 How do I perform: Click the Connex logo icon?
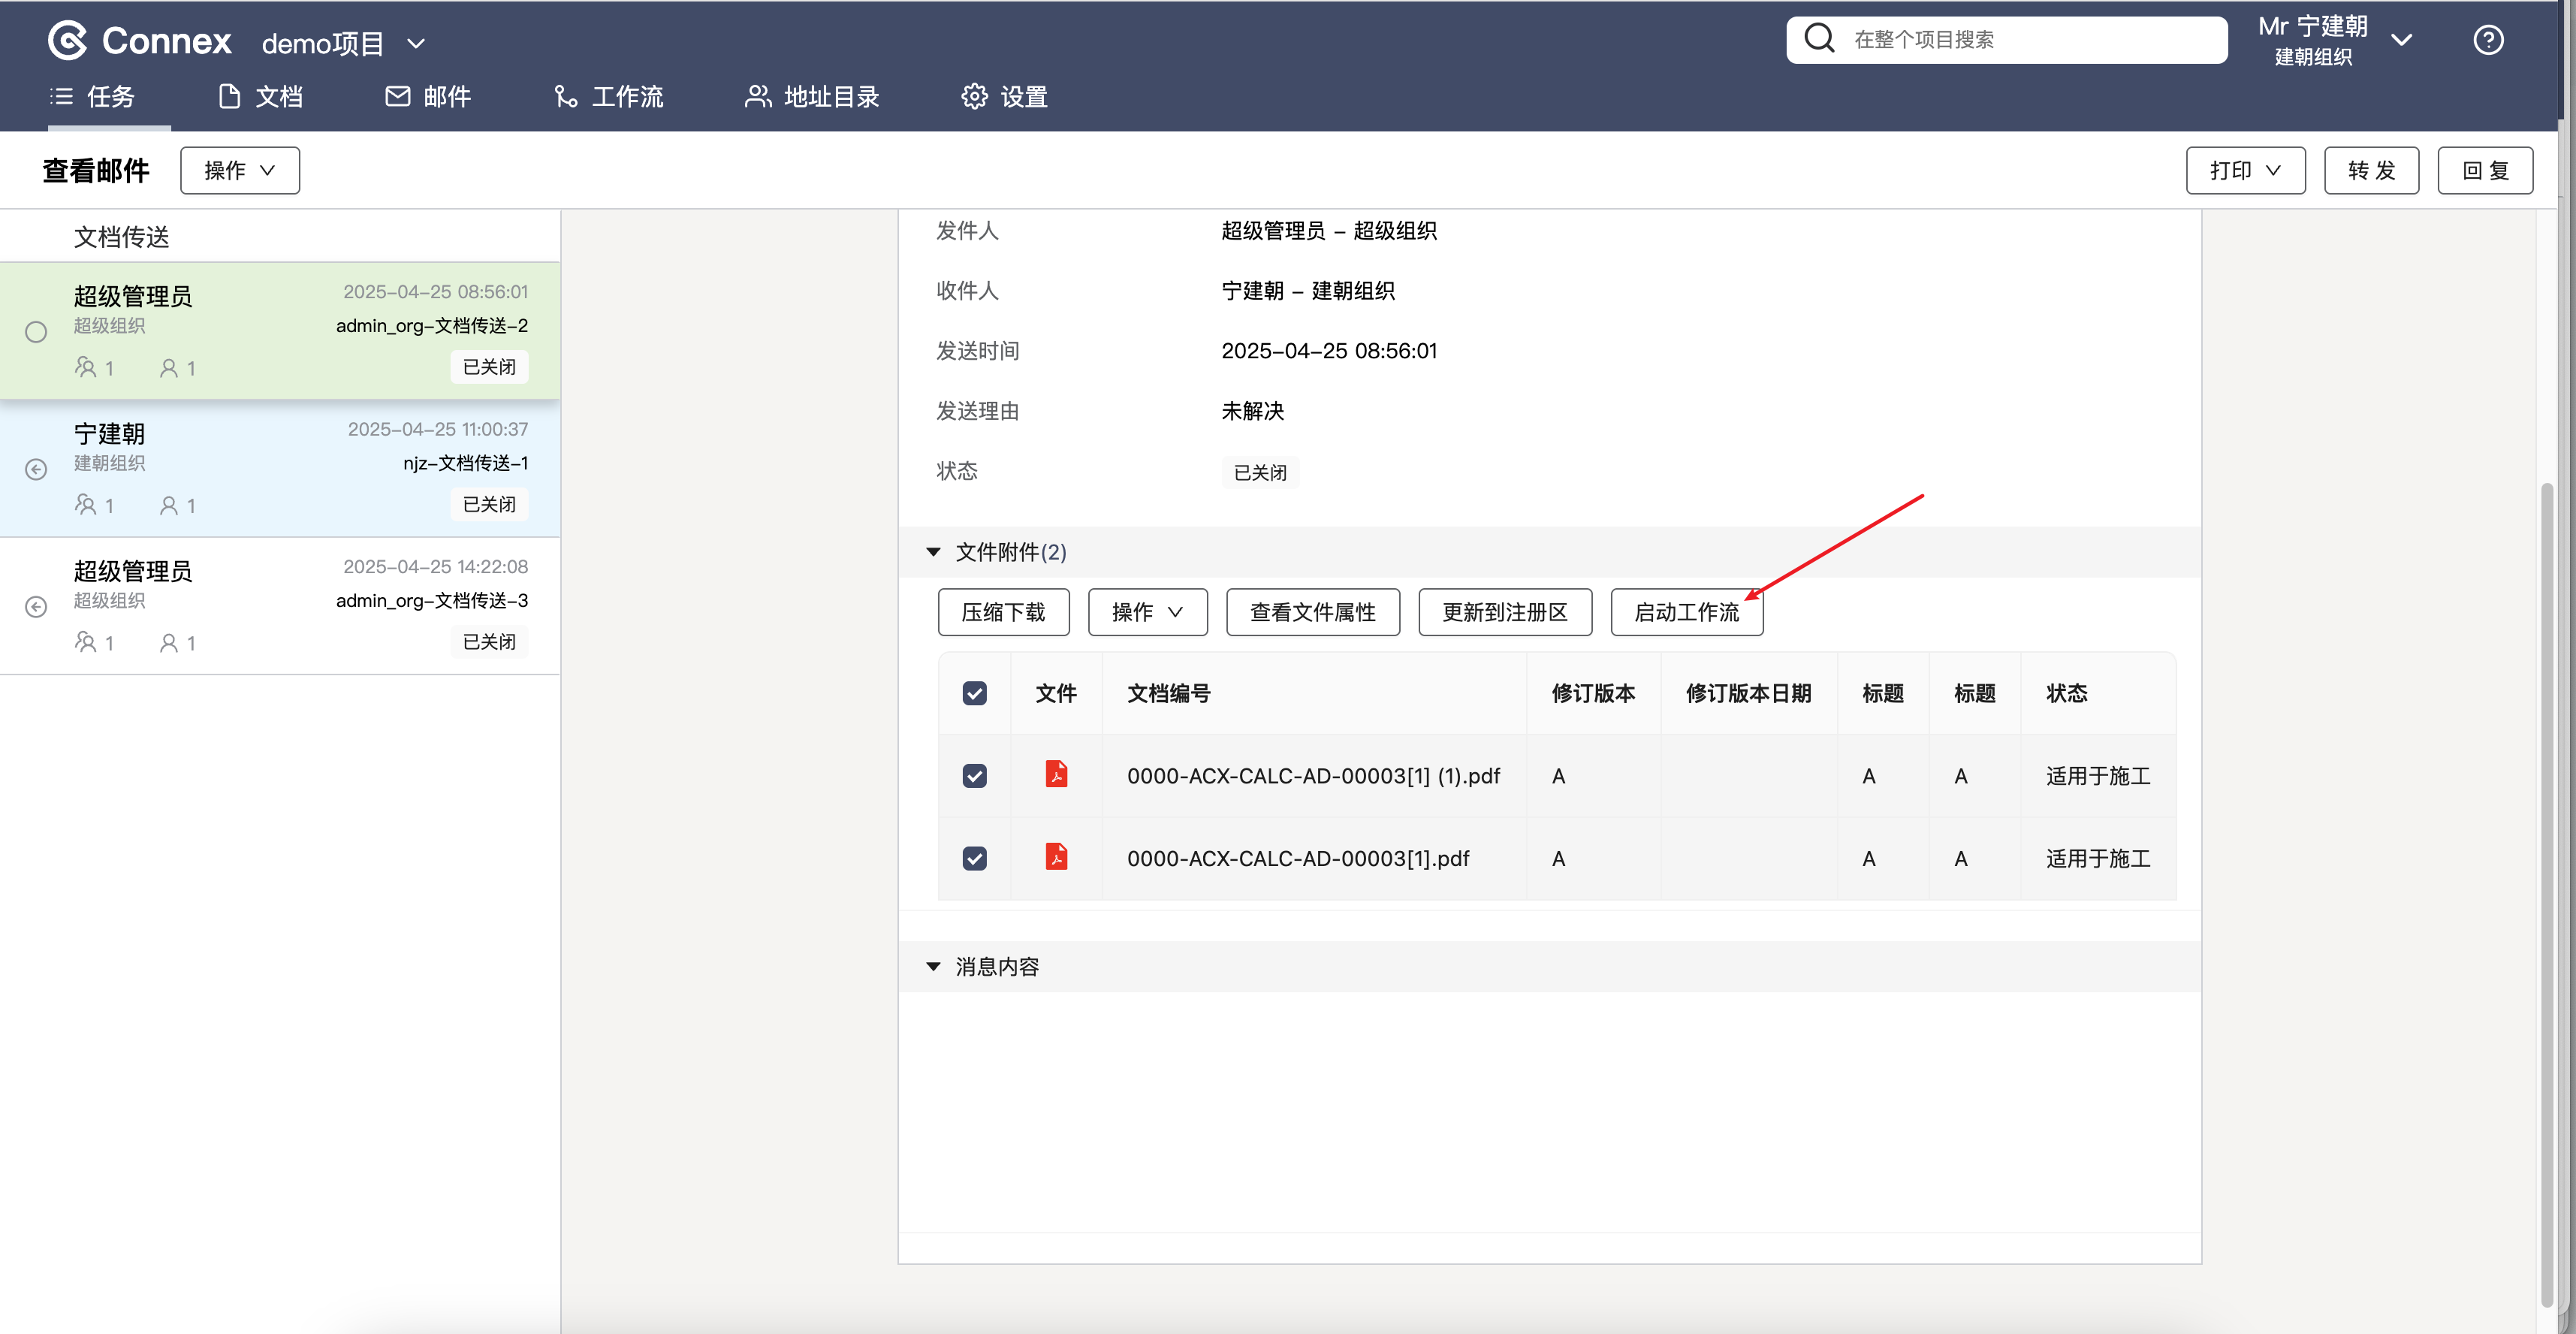[68, 41]
